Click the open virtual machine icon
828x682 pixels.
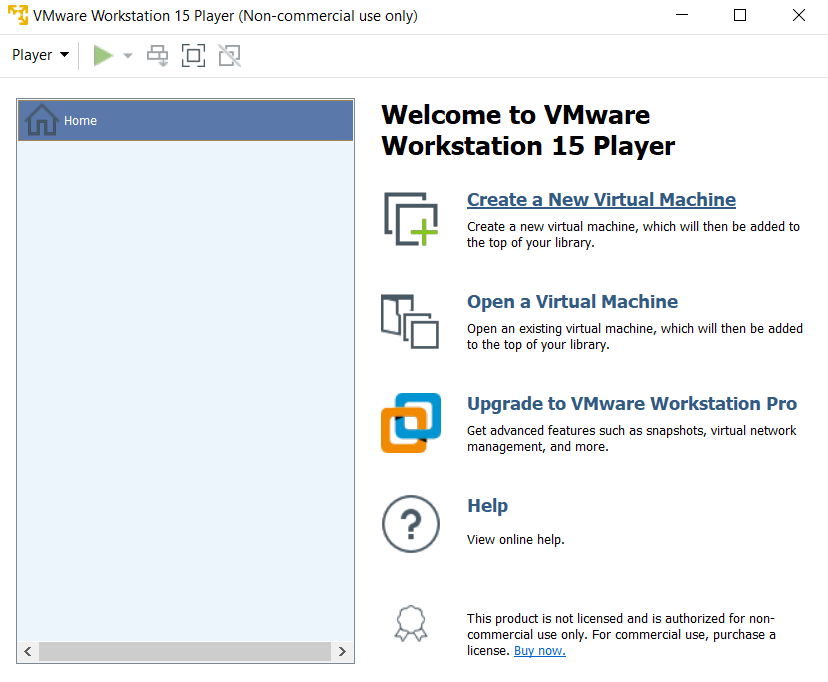410,321
